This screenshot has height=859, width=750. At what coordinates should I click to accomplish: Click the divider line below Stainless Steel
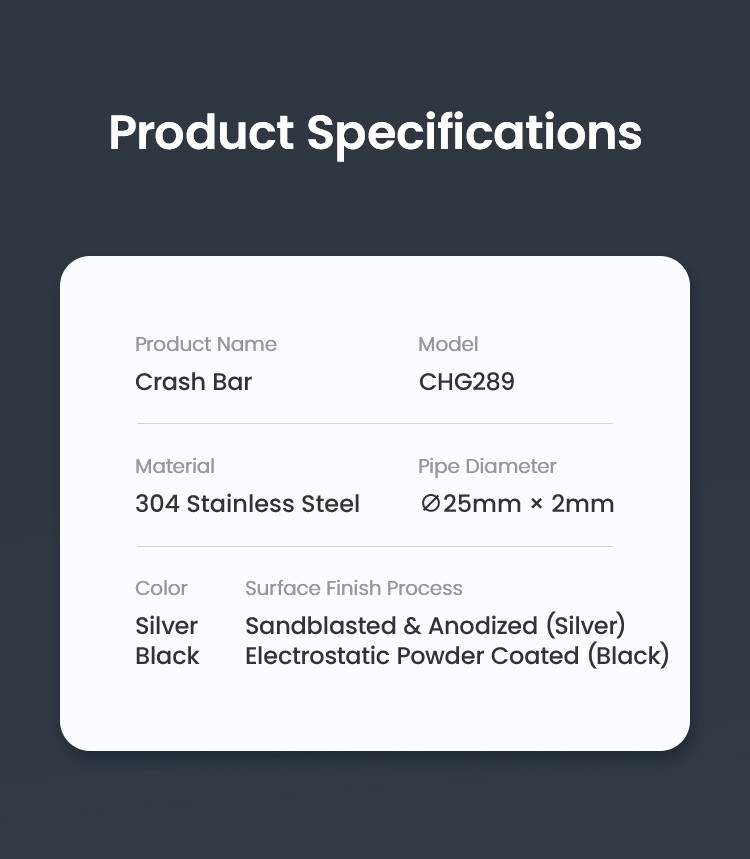(x=374, y=546)
